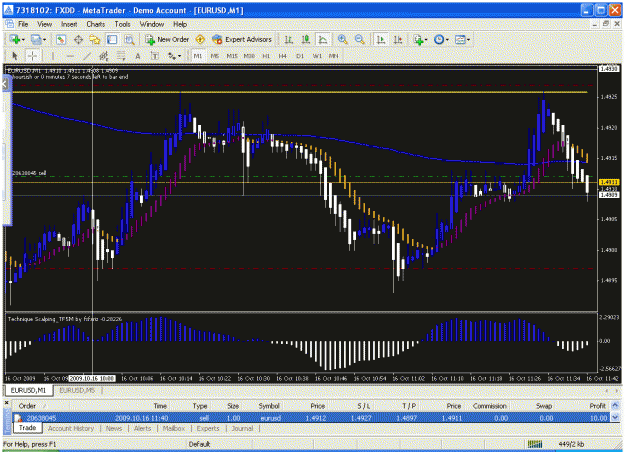Switch to the EURUSD,M5 chart tab
Viewport: 625px width, 452px height.
(x=77, y=390)
